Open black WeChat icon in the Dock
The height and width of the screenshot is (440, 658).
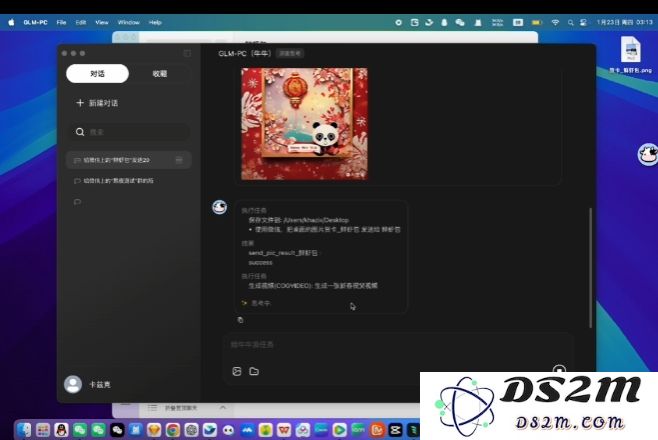(117, 430)
